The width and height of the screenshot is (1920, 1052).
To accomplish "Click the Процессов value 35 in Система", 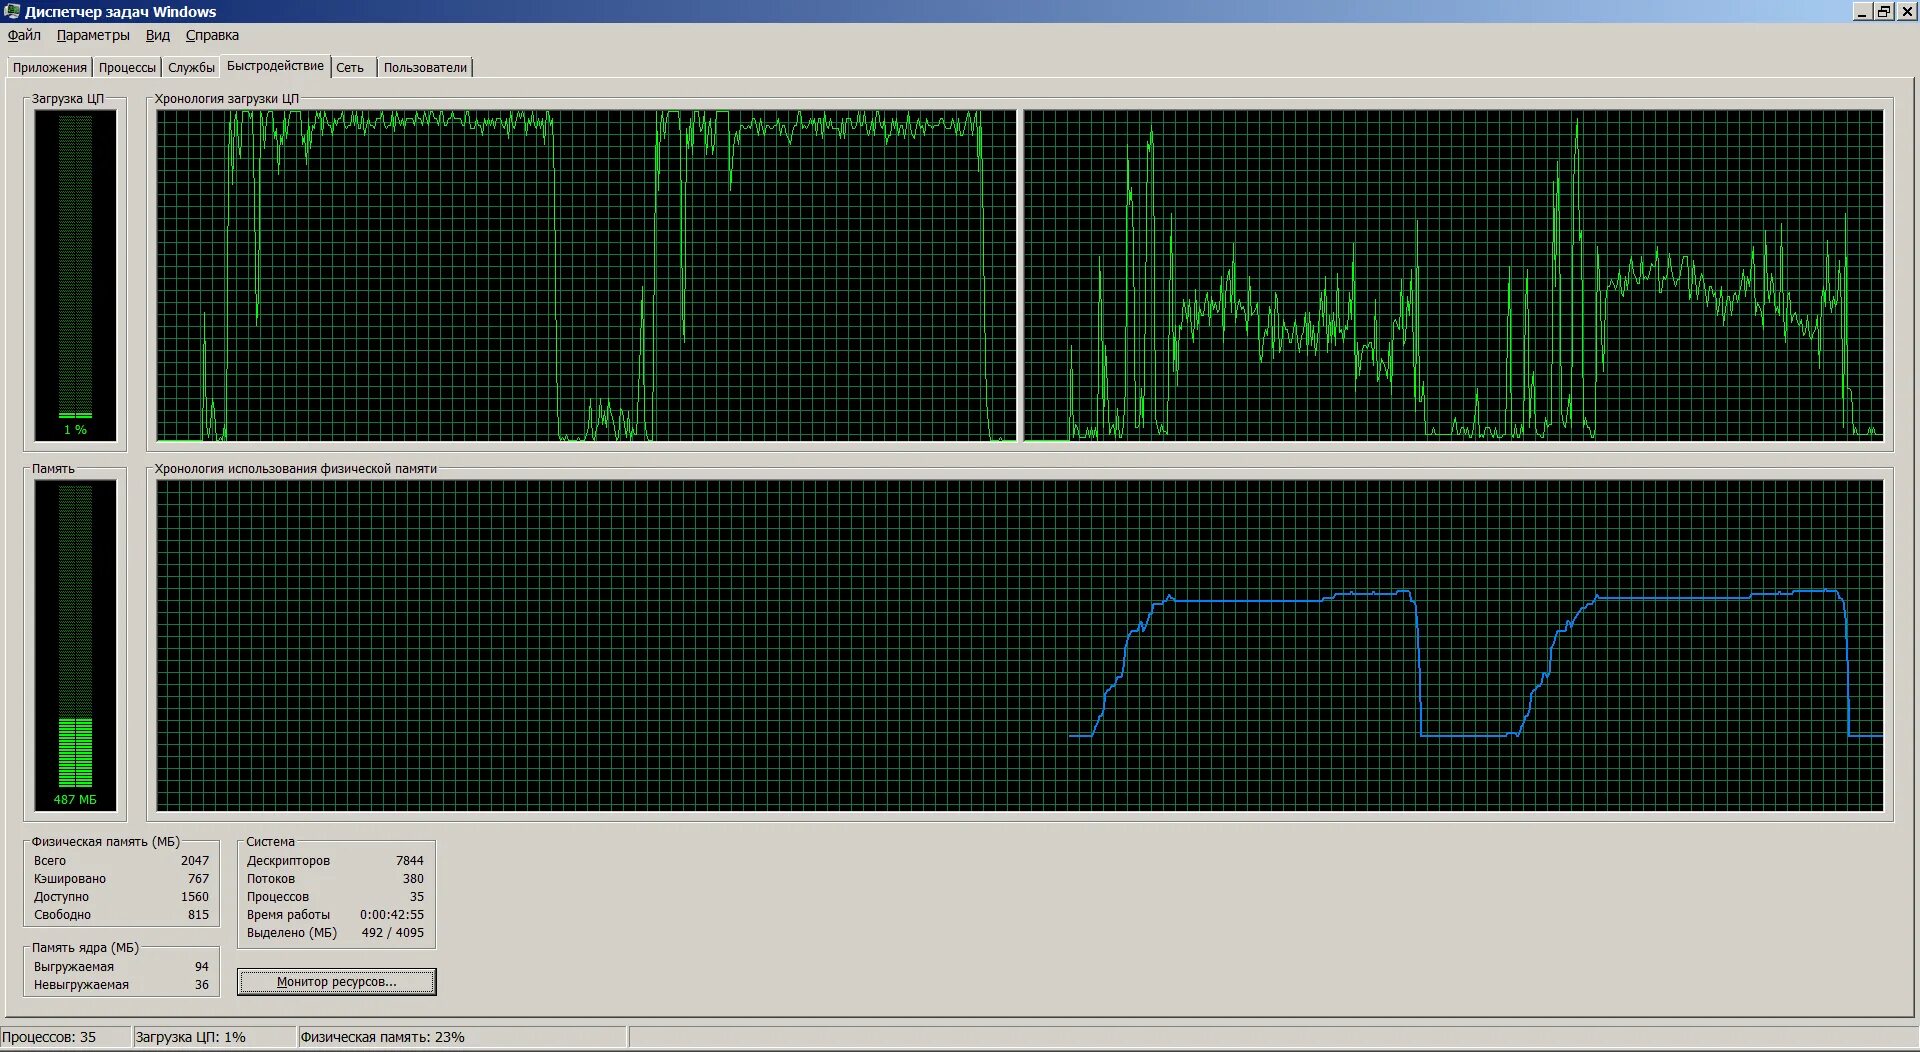I will (x=417, y=897).
